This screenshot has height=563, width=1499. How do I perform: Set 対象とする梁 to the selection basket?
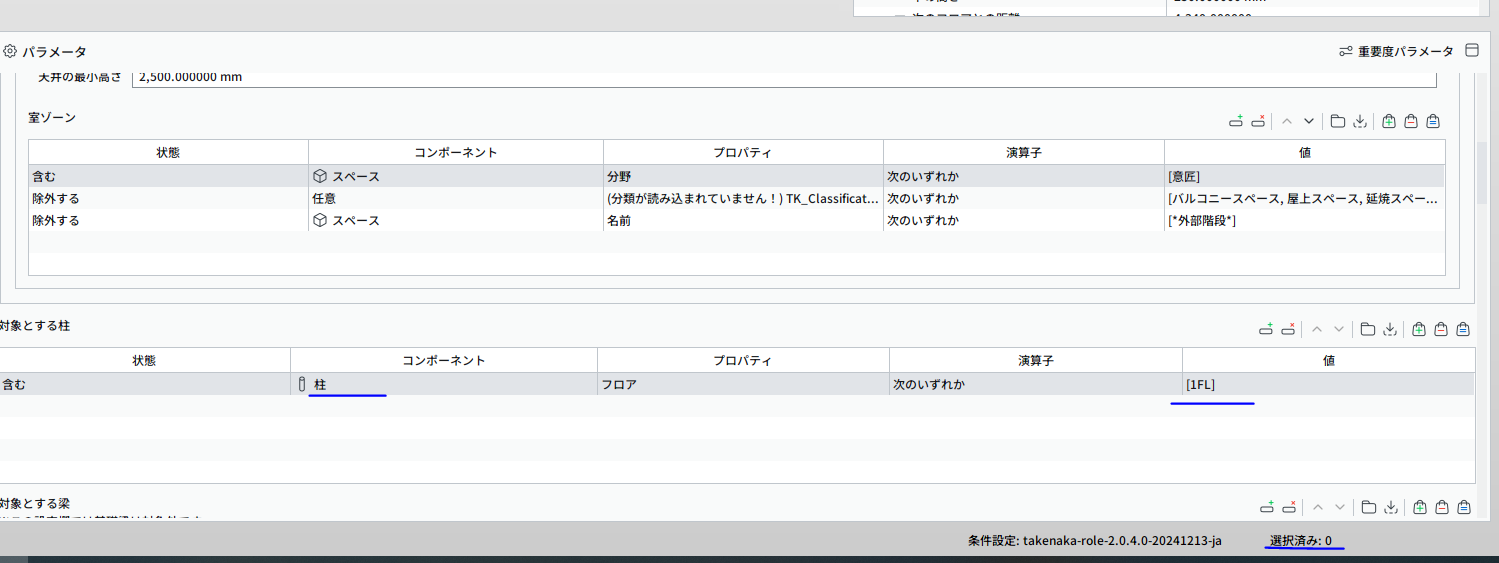pyautogui.click(x=1463, y=507)
